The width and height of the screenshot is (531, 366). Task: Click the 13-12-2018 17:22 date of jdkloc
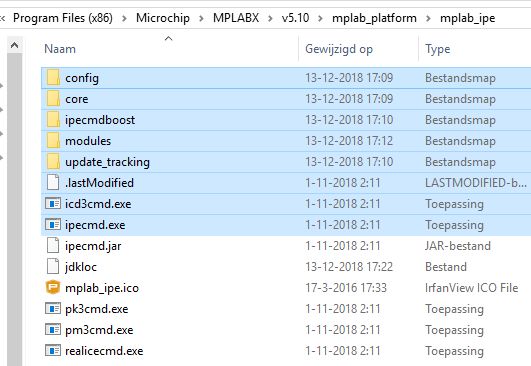pyautogui.click(x=349, y=267)
